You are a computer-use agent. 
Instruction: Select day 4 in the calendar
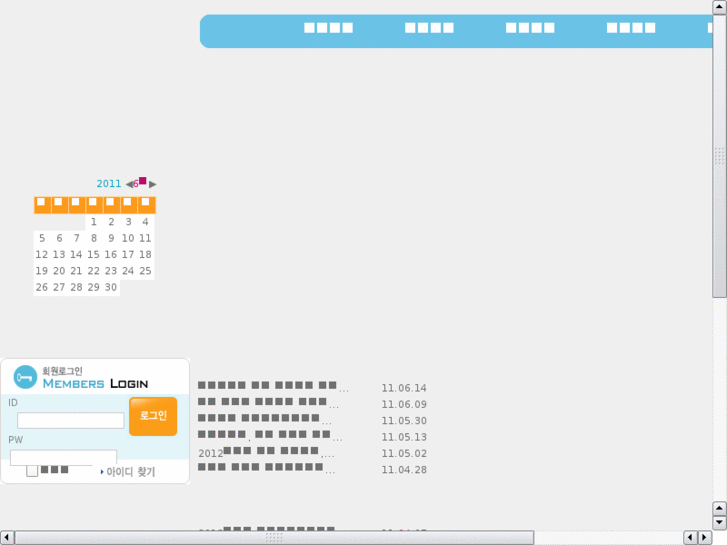click(x=145, y=222)
